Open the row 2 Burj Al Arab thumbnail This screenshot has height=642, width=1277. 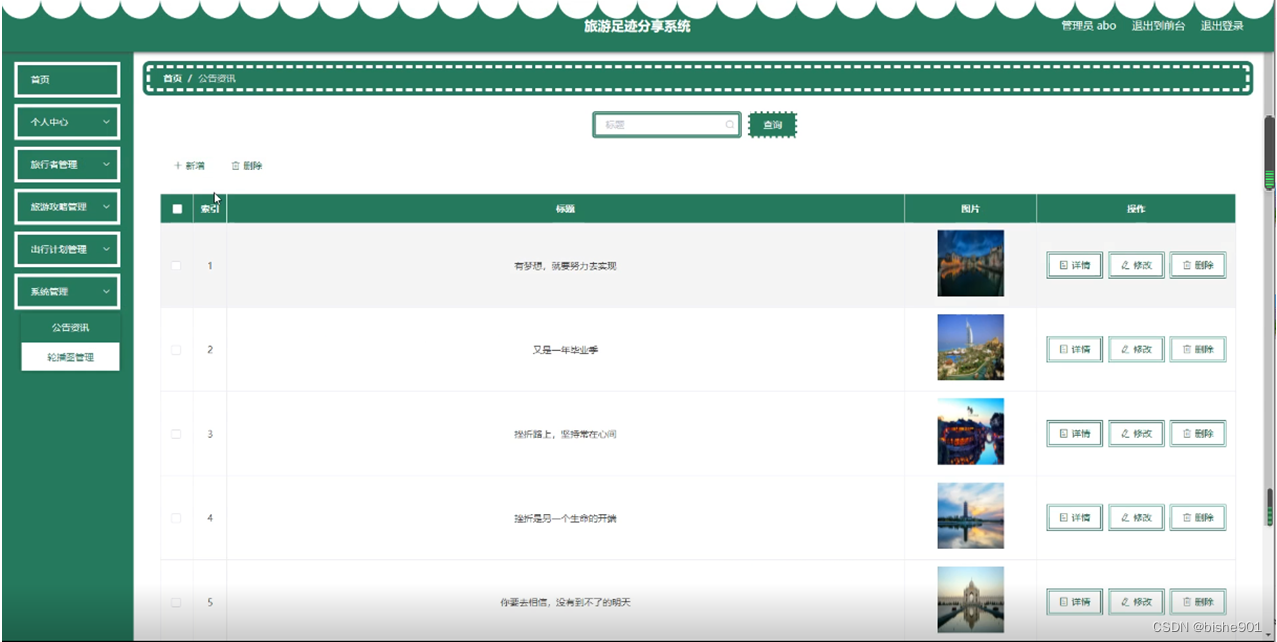pyautogui.click(x=970, y=348)
